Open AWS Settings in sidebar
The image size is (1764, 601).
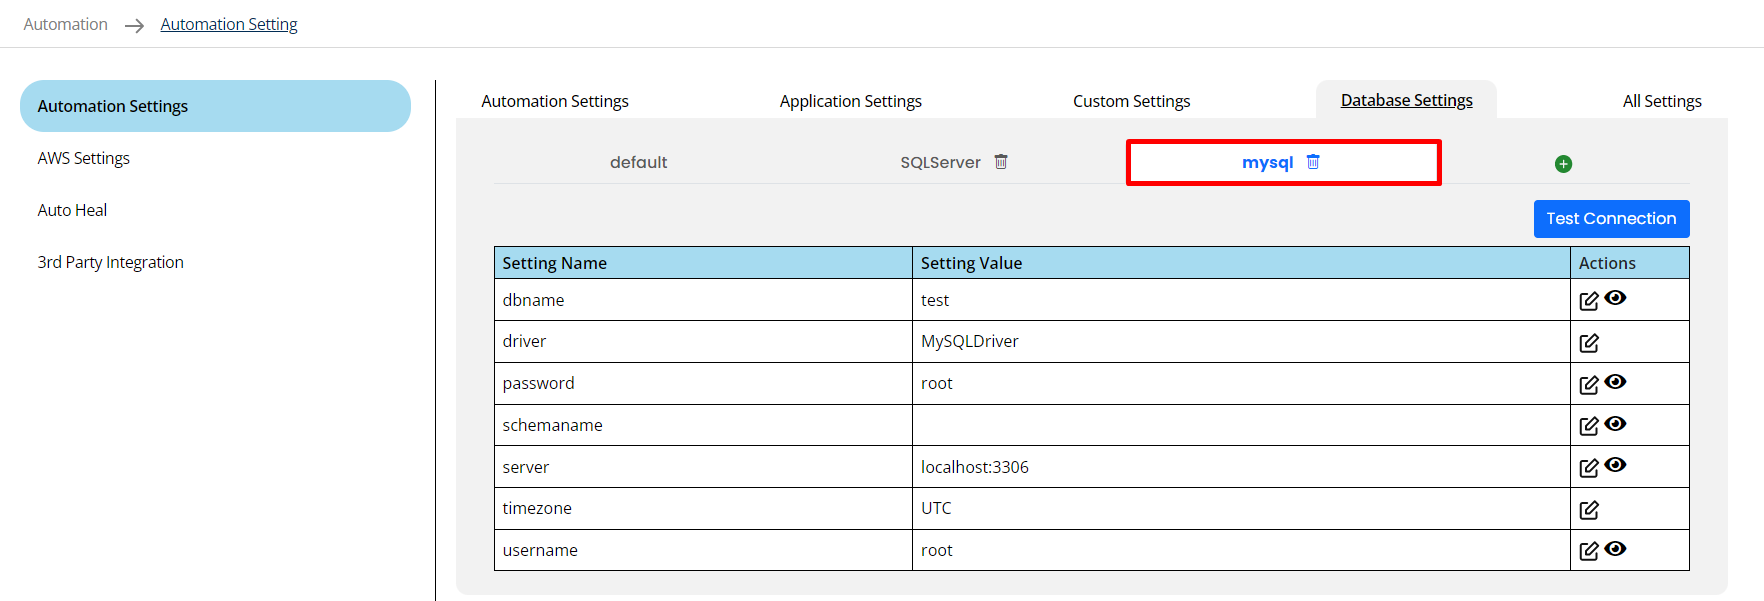84,158
